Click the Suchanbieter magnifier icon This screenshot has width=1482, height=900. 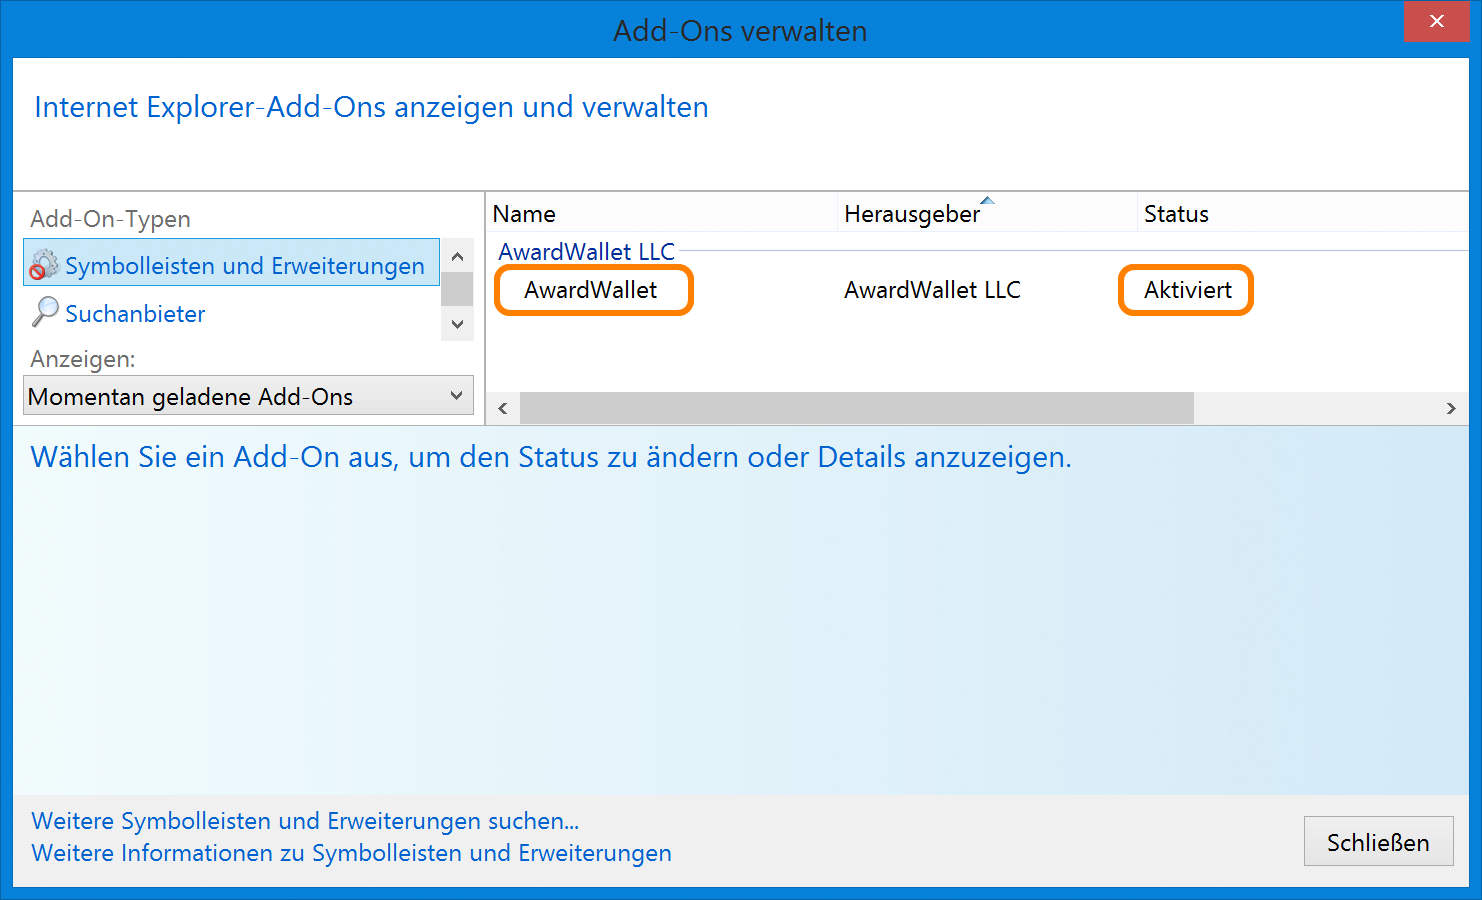[x=45, y=312]
